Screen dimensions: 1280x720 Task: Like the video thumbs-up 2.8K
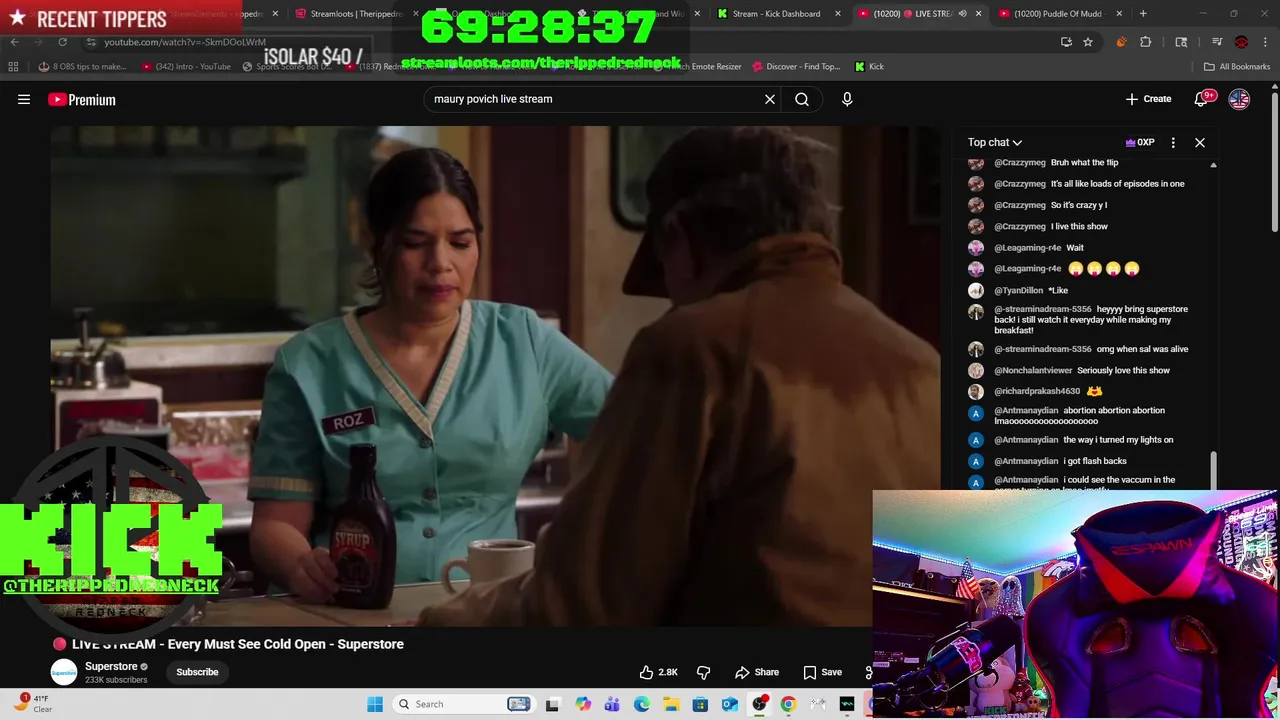pos(658,672)
